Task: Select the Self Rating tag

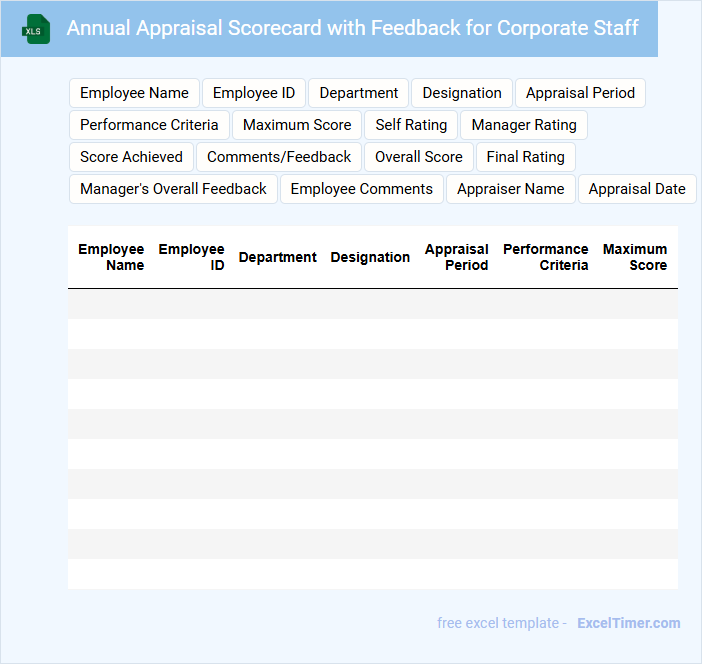Action: [x=411, y=125]
